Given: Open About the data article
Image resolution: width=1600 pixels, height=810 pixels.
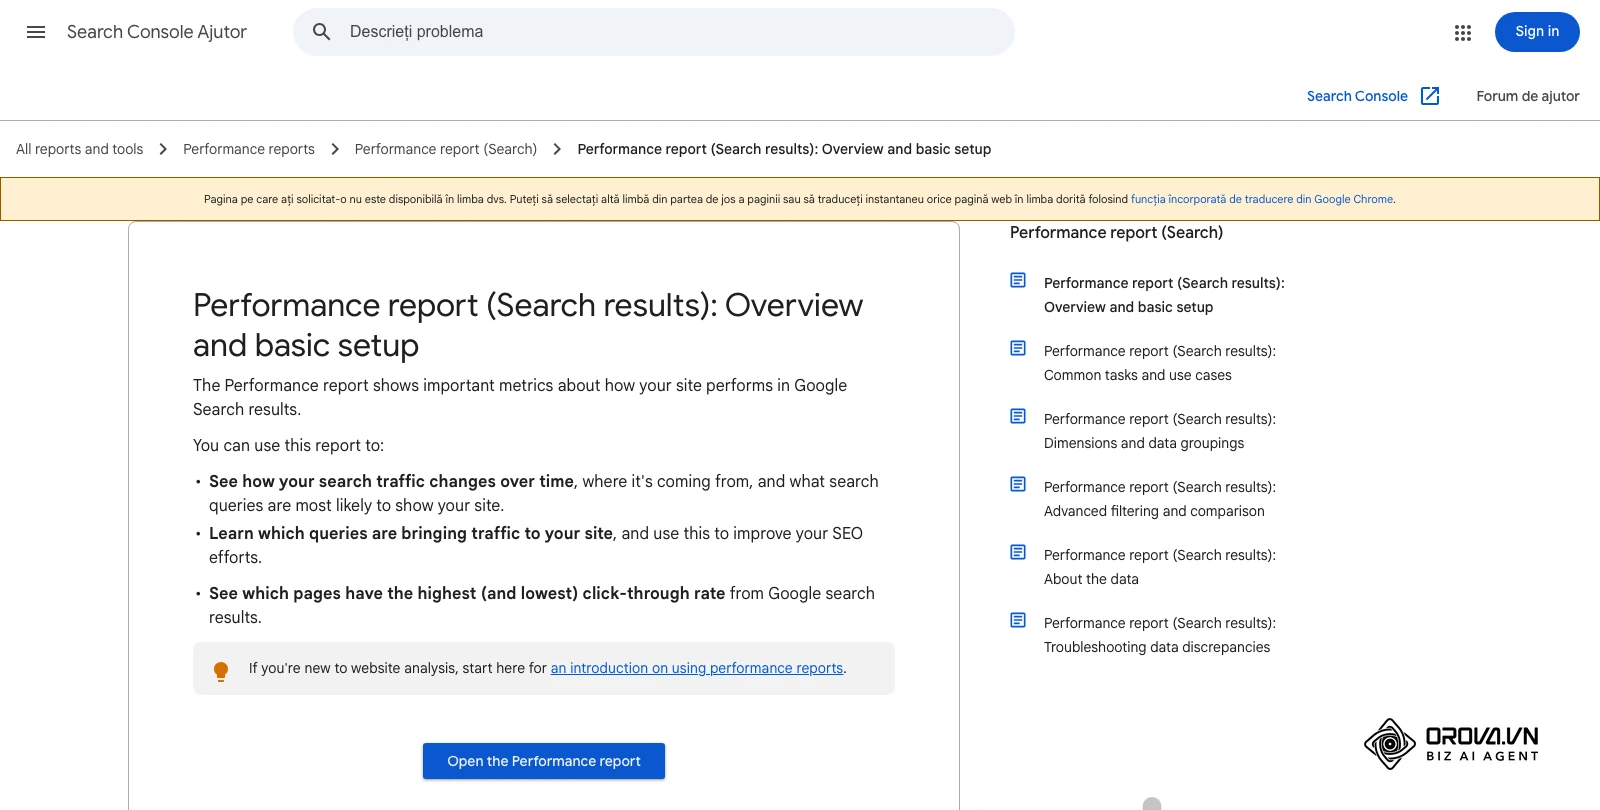Looking at the screenshot, I should [x=1160, y=567].
